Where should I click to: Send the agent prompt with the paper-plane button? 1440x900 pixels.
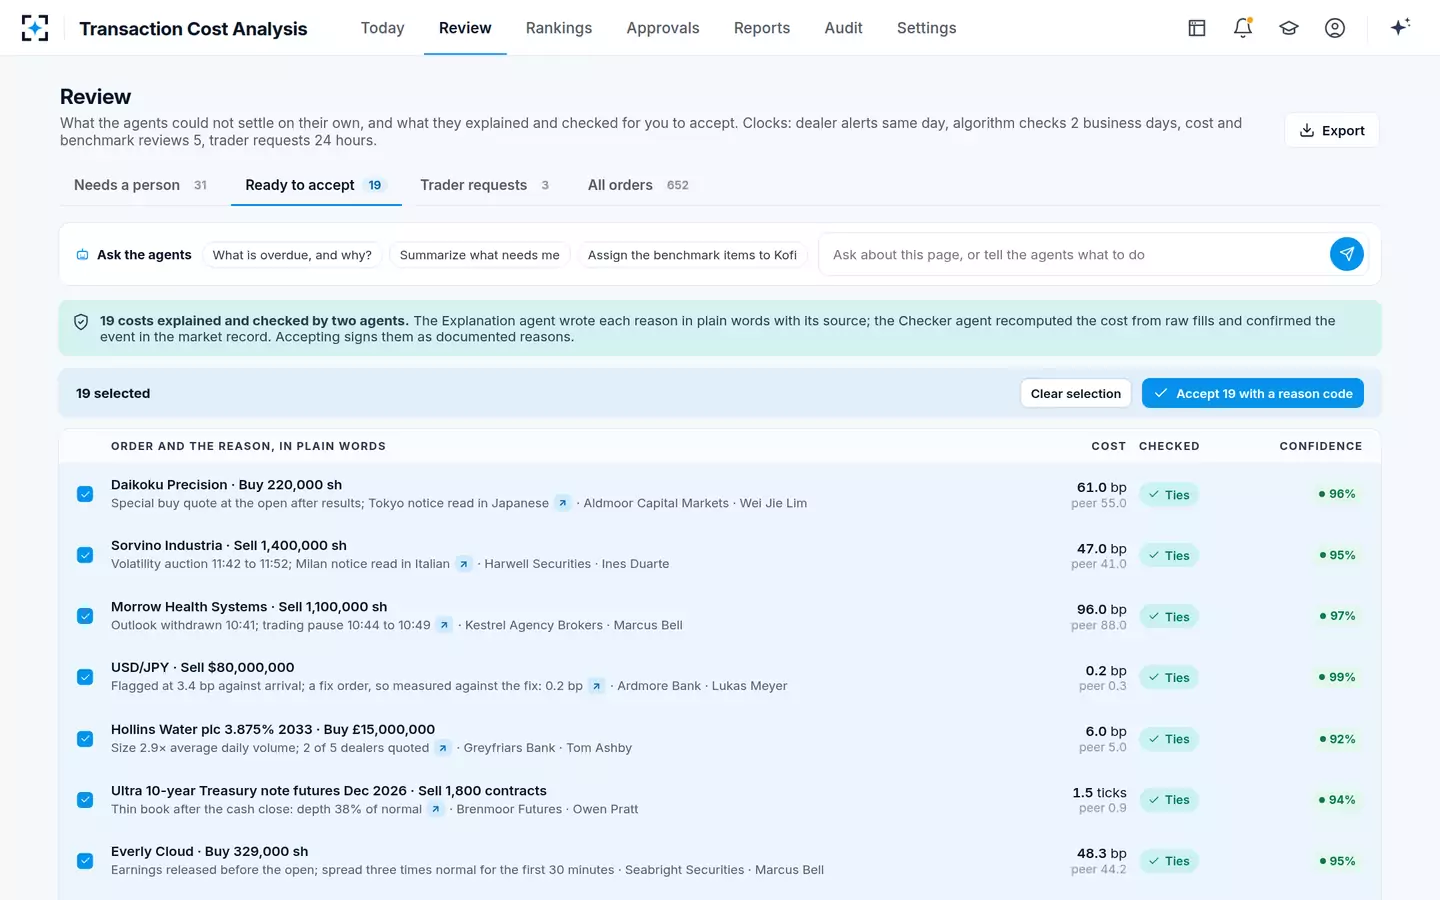click(x=1347, y=254)
